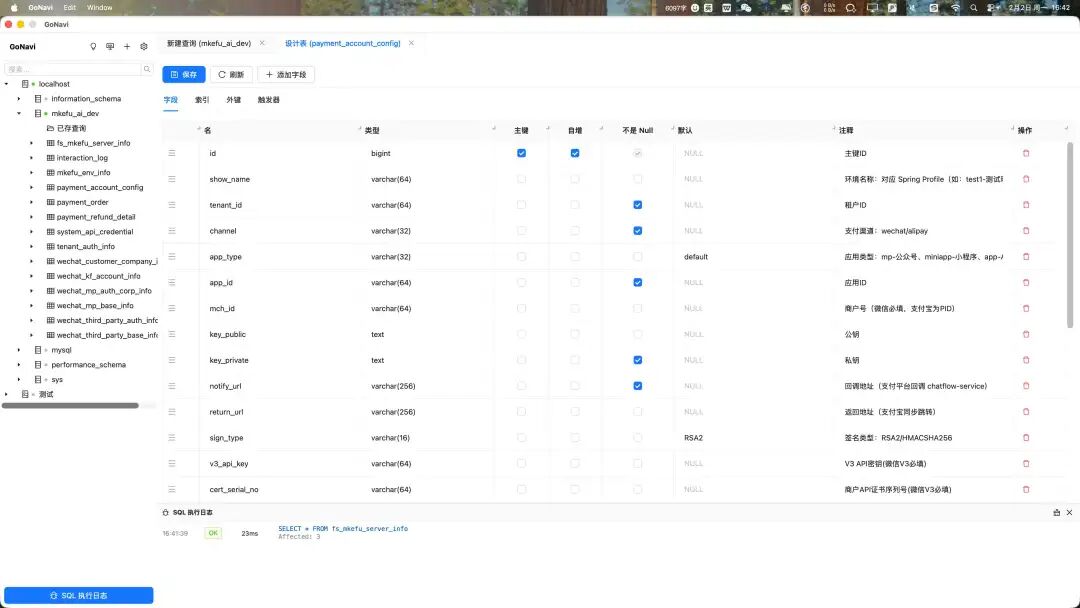The width and height of the screenshot is (1080, 608).
Task: Clear the SQL execution log output
Action: 1056,512
